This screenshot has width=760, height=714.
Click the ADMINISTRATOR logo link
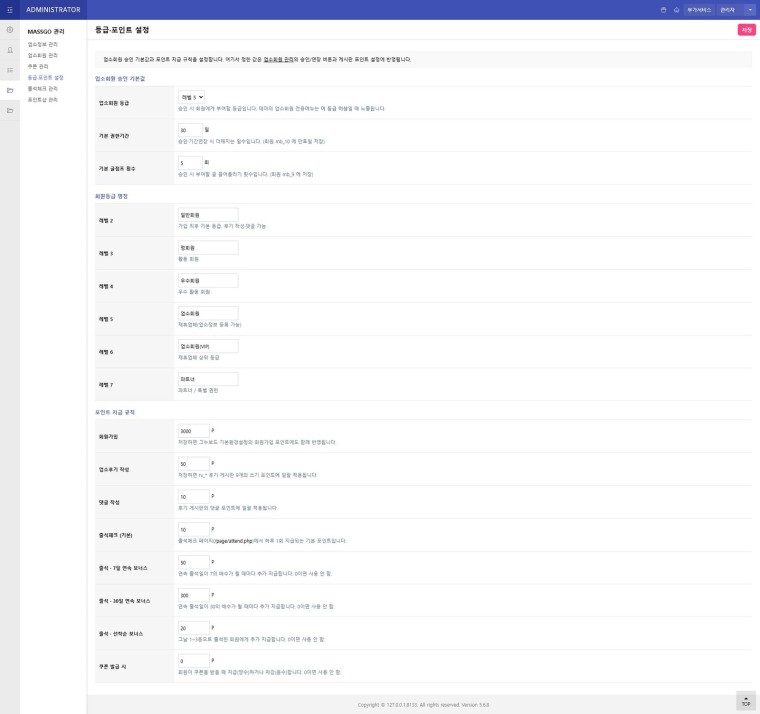pyautogui.click(x=53, y=10)
